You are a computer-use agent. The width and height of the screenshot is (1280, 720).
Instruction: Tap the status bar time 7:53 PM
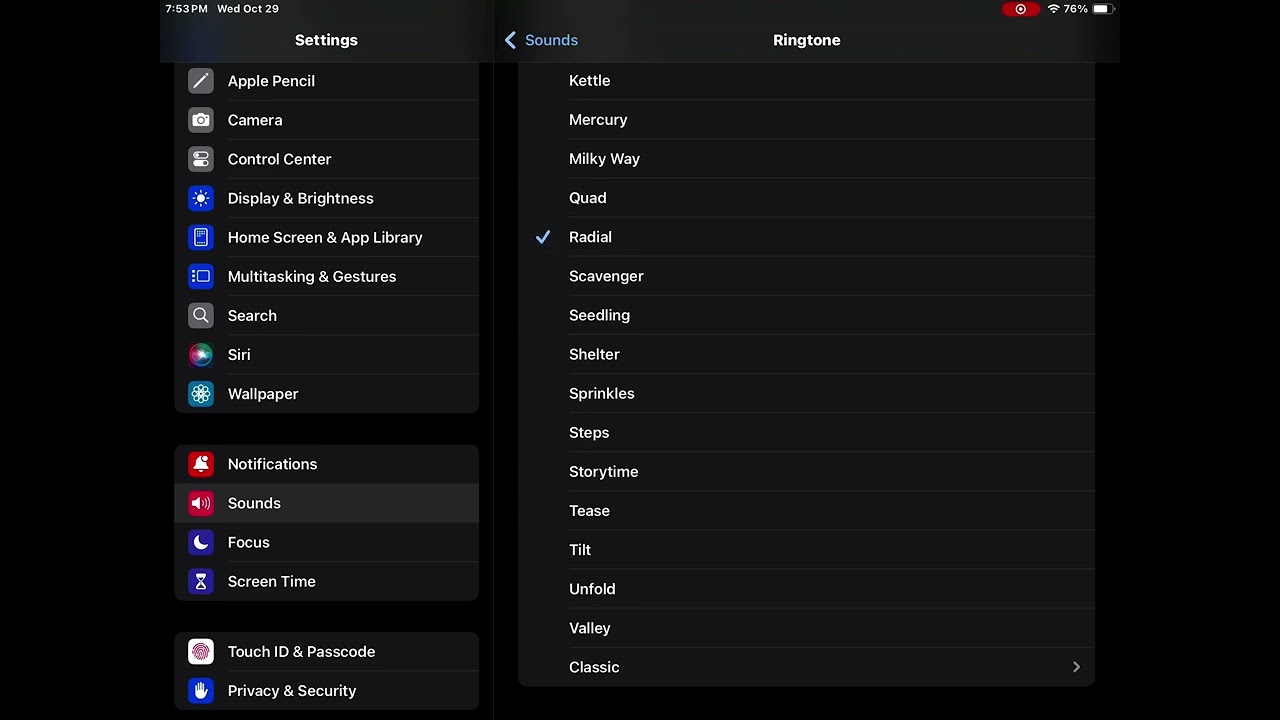pos(186,9)
